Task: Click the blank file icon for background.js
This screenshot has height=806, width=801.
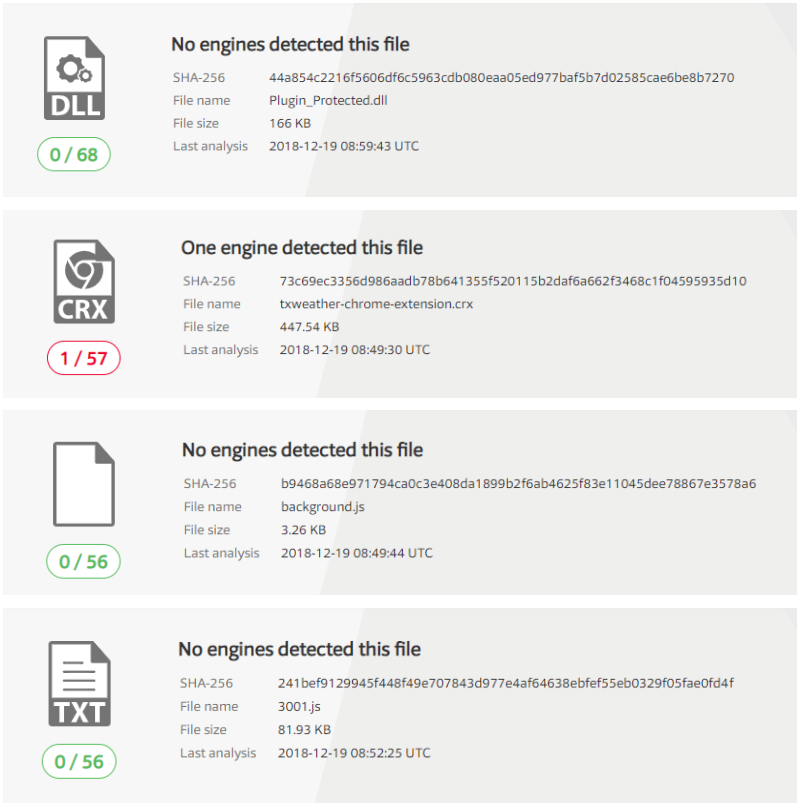Action: pyautogui.click(x=84, y=484)
